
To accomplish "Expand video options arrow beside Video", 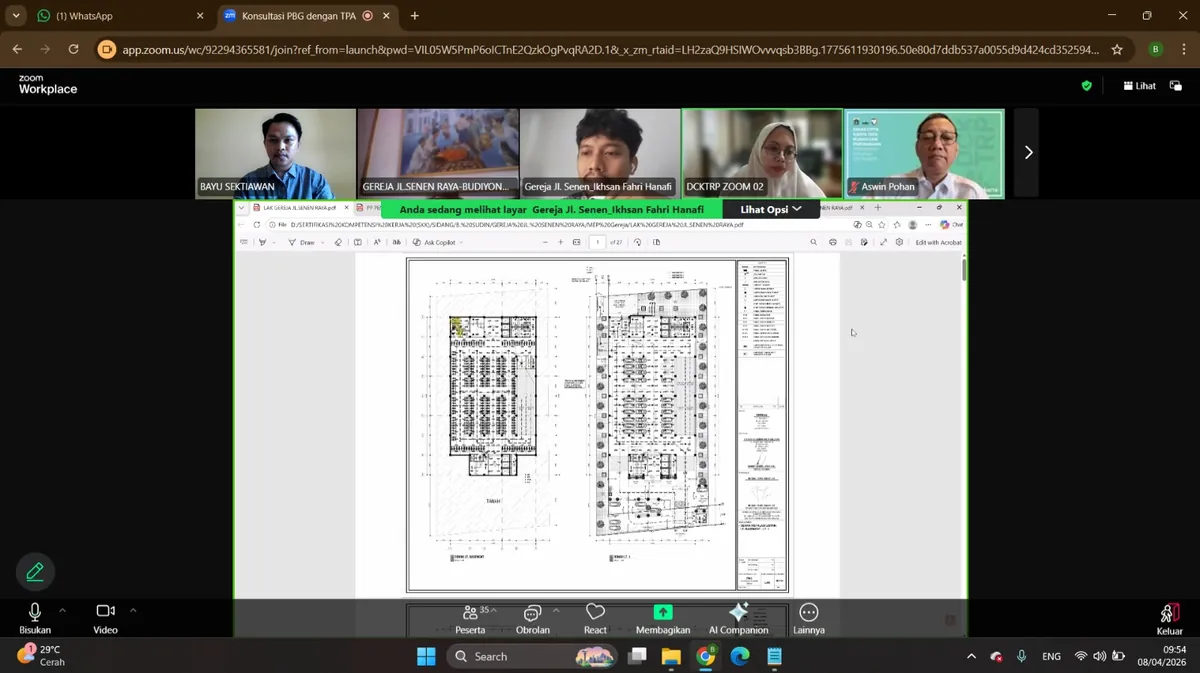I will tap(132, 610).
